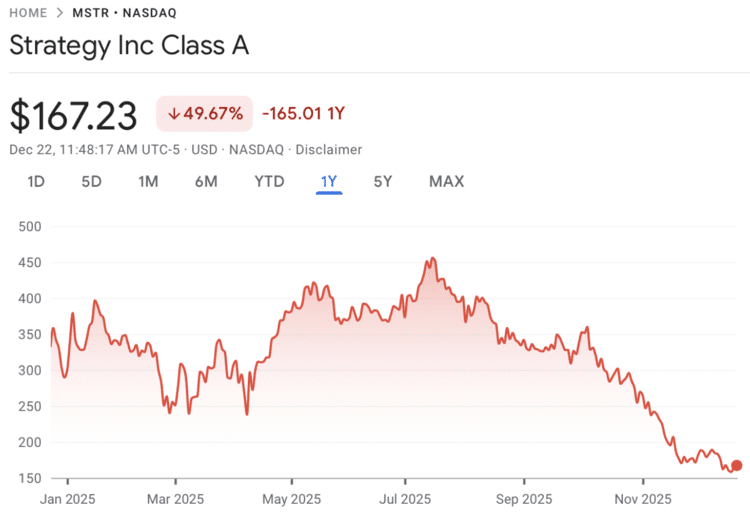
Task: Switch to the 6M range tab
Action: (x=206, y=182)
